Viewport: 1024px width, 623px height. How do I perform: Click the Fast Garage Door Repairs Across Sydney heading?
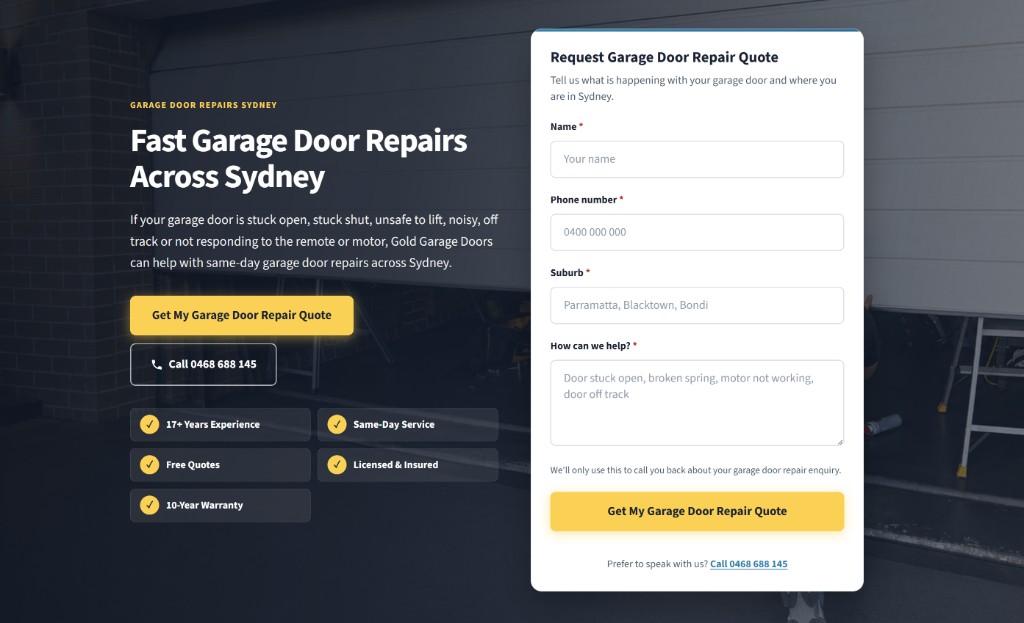coord(298,159)
